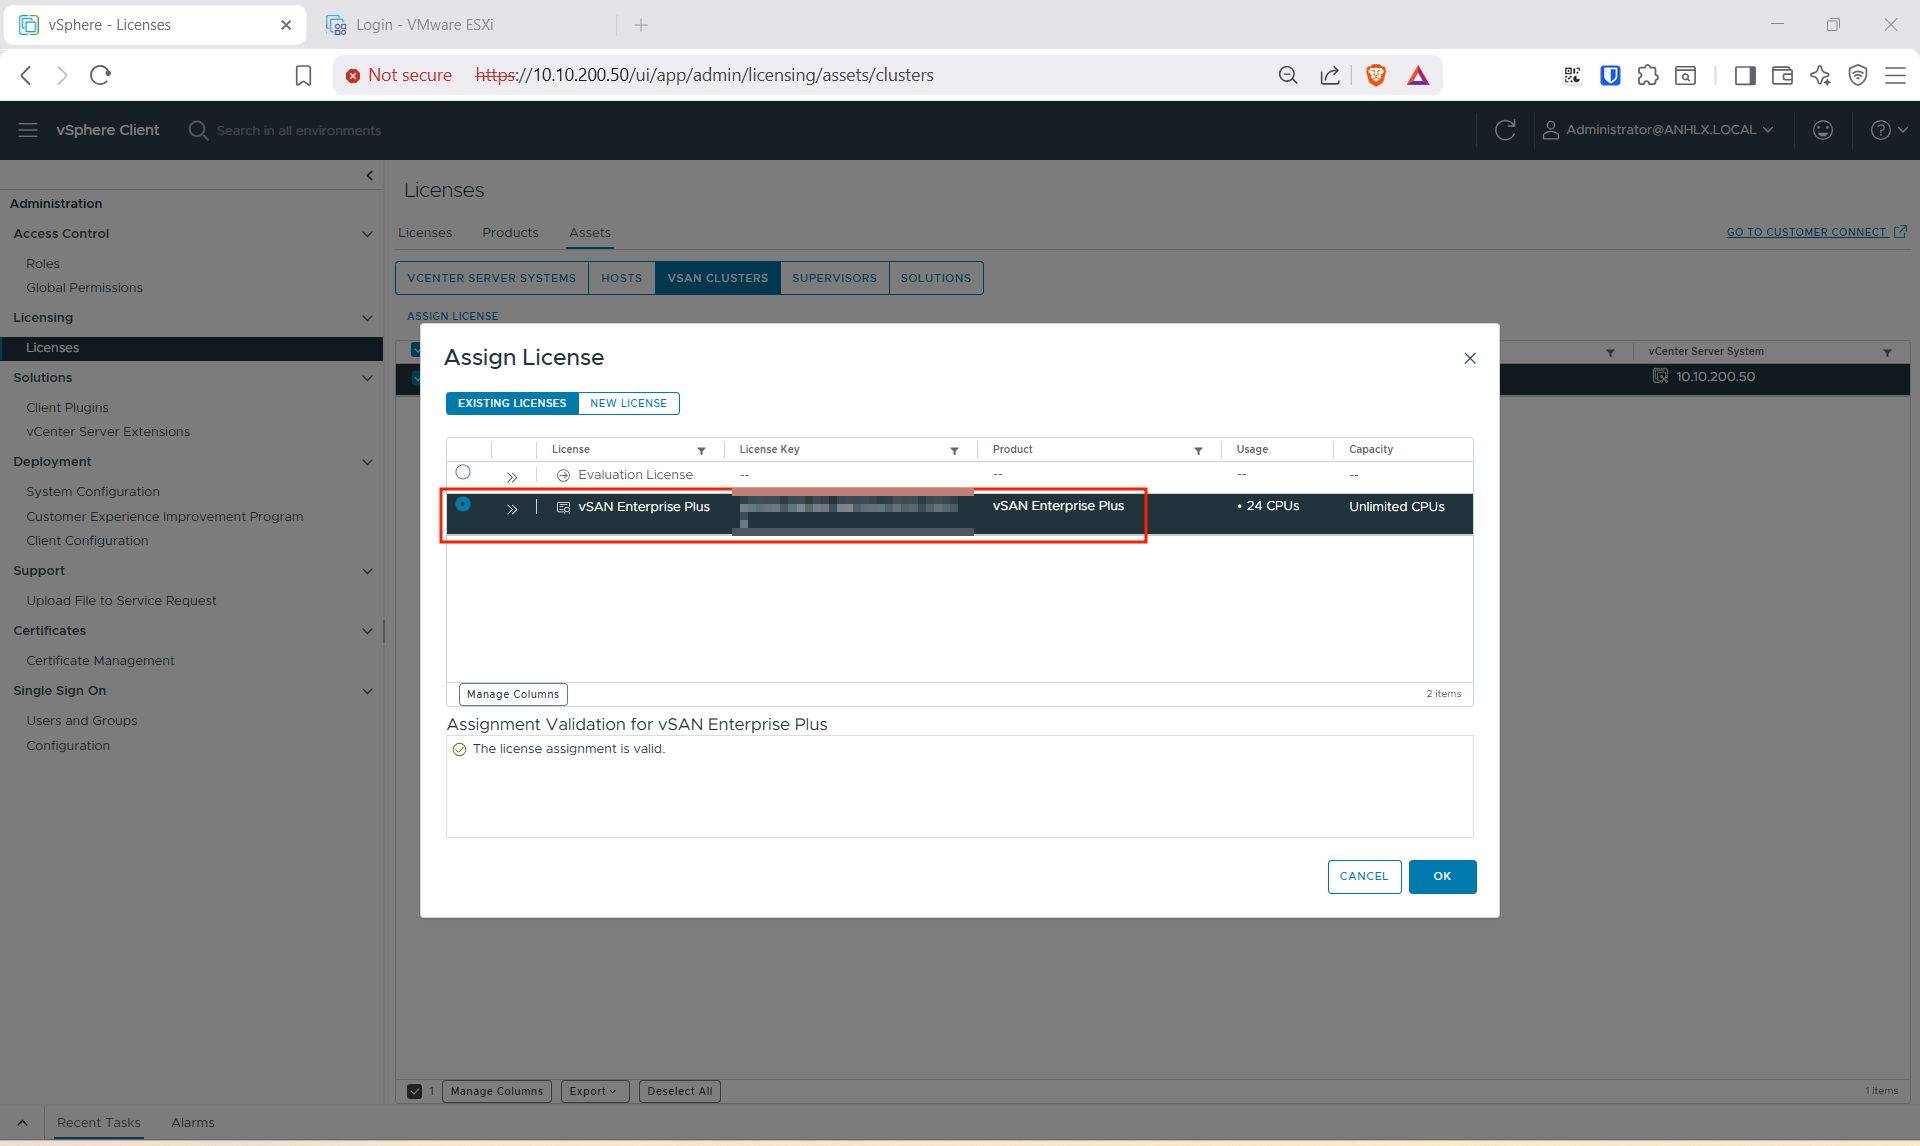Collapse the Support section
Image resolution: width=1920 pixels, height=1146 pixels.
pos(367,571)
